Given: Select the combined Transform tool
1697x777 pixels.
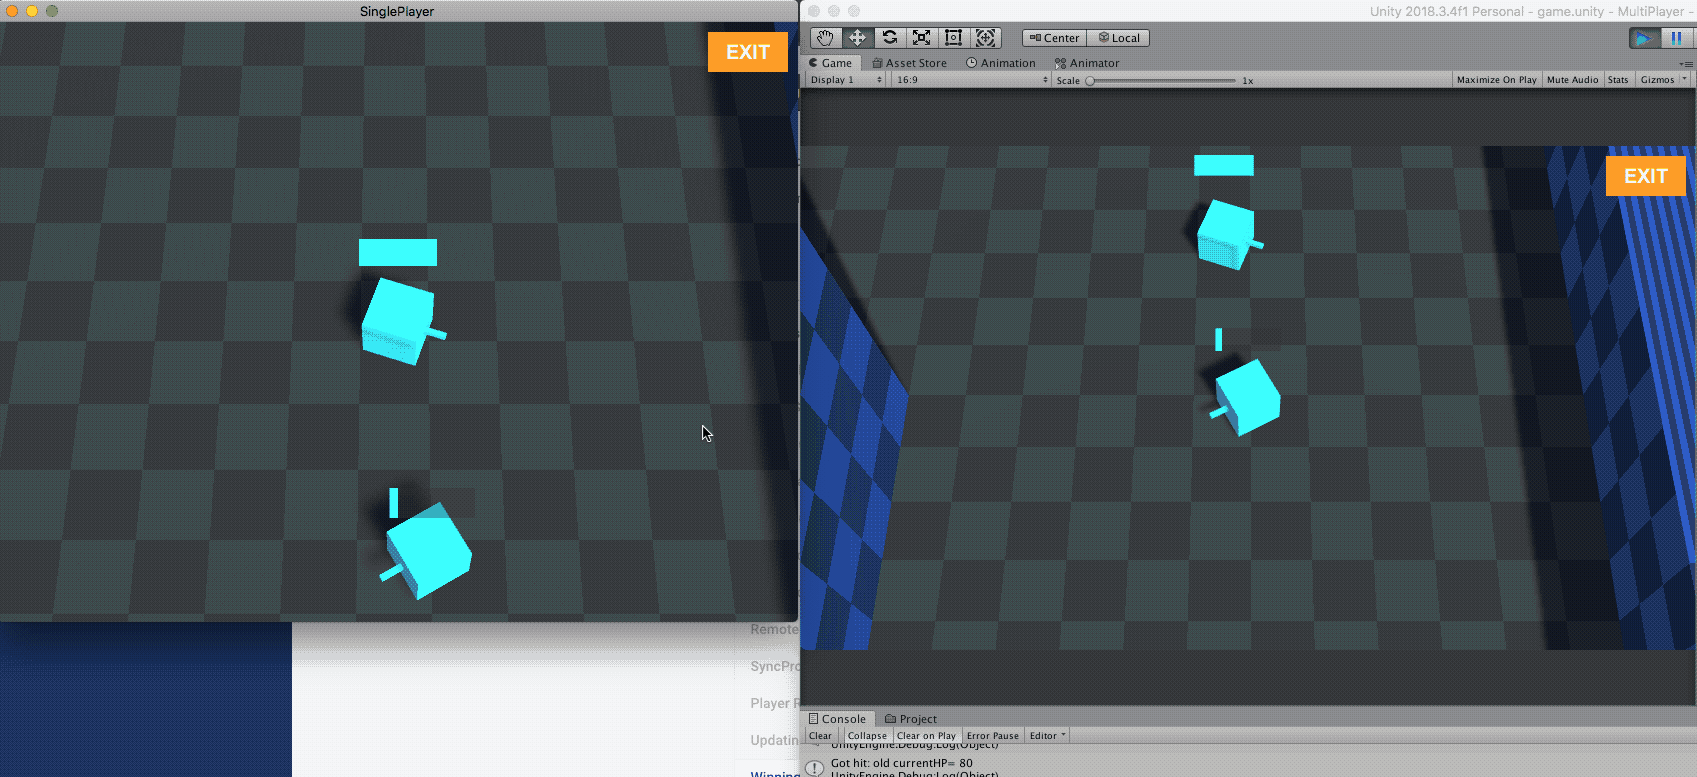Looking at the screenshot, I should click(x=985, y=38).
